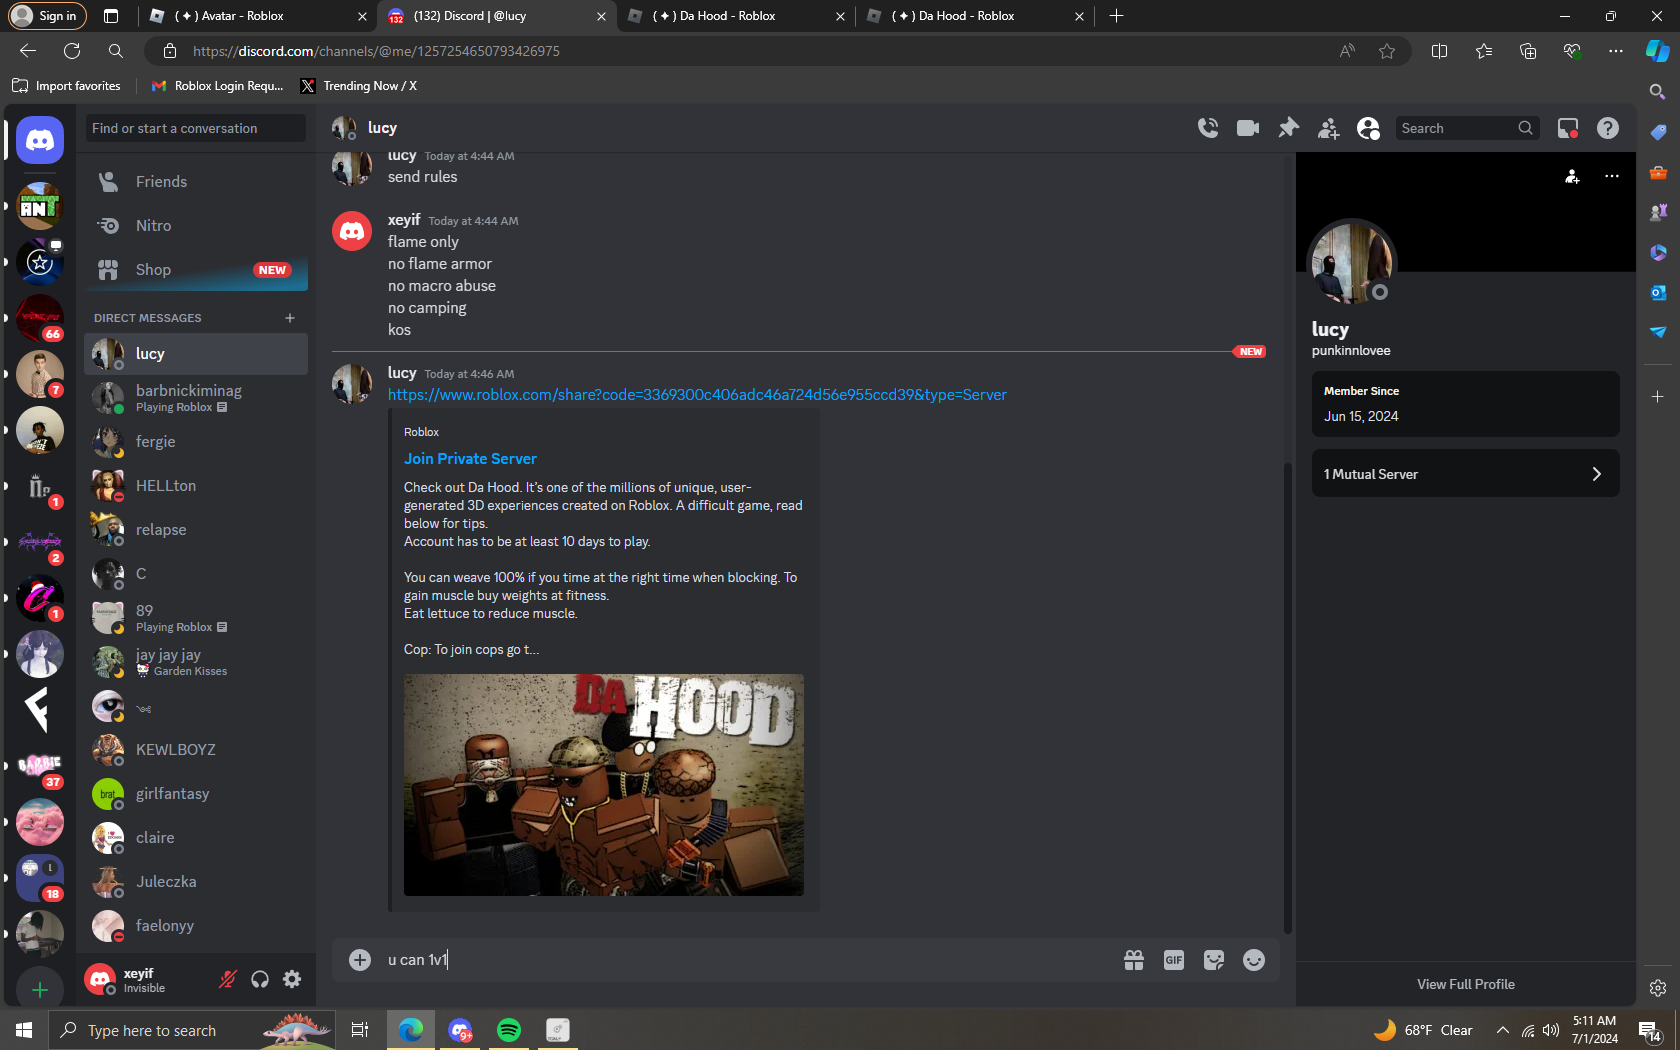Open the server with 37 notifications
The width and height of the screenshot is (1680, 1050).
[40, 766]
